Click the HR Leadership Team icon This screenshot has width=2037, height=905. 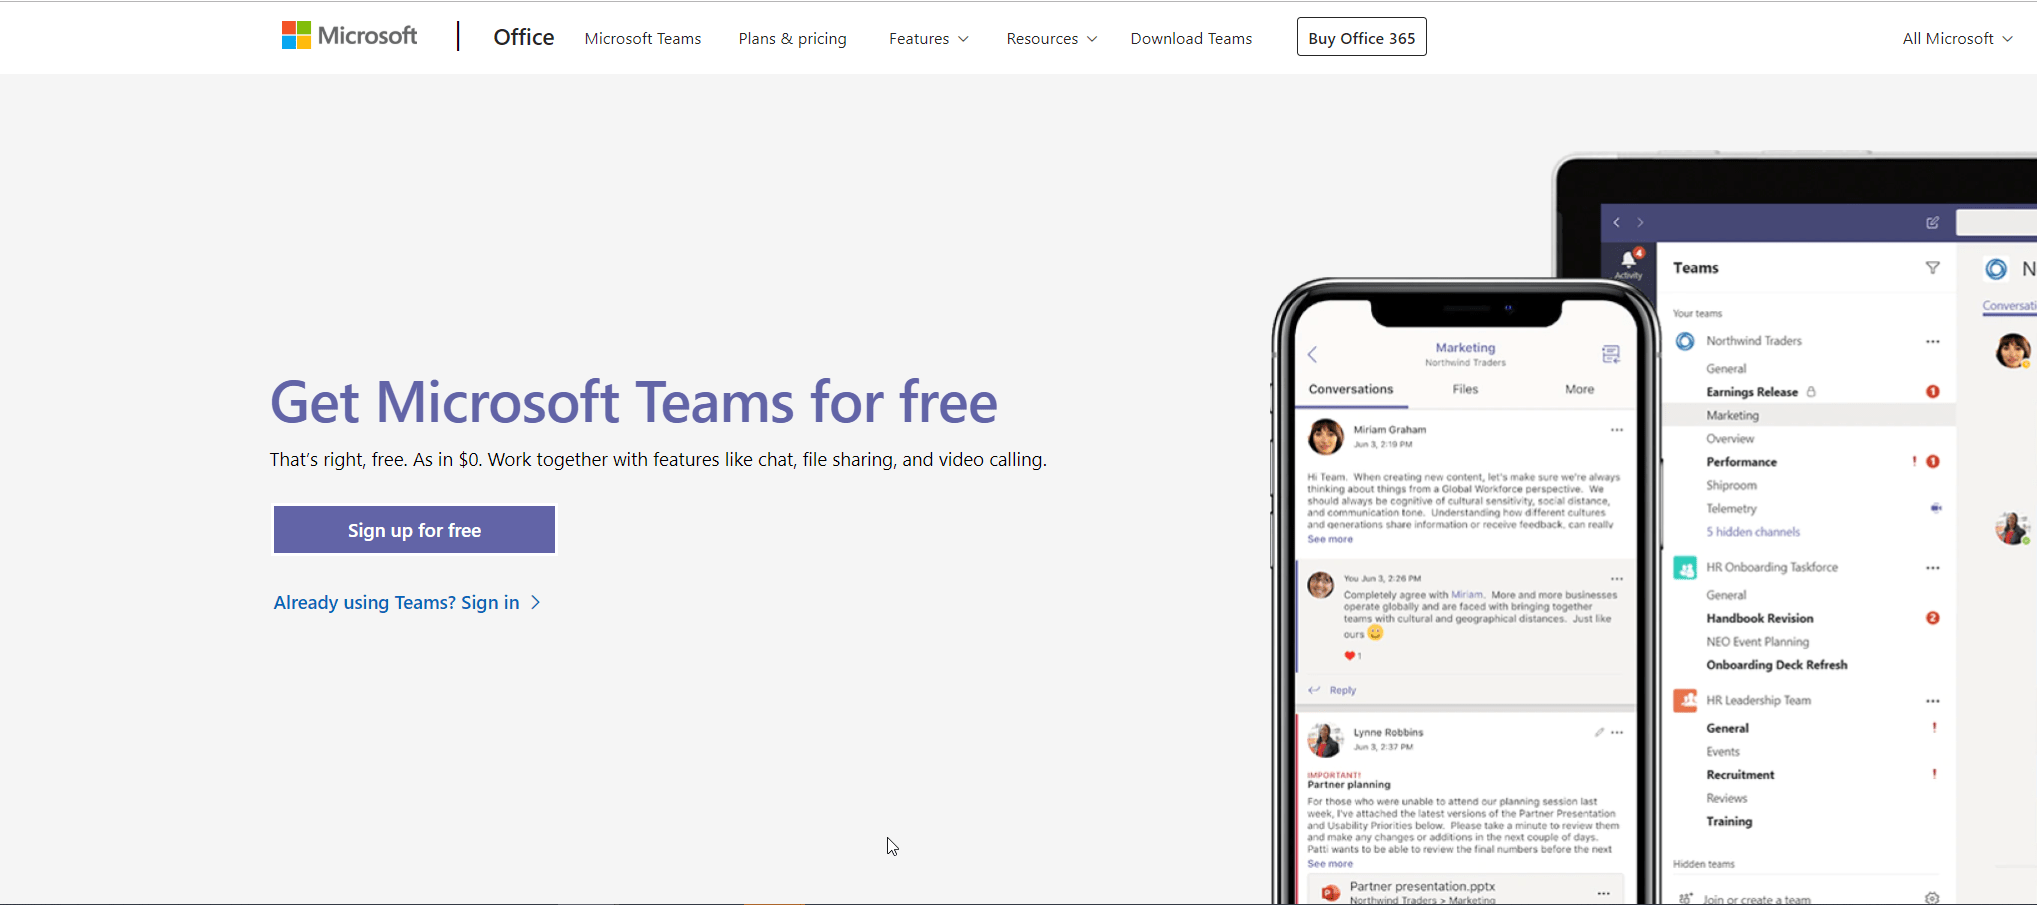click(1685, 700)
